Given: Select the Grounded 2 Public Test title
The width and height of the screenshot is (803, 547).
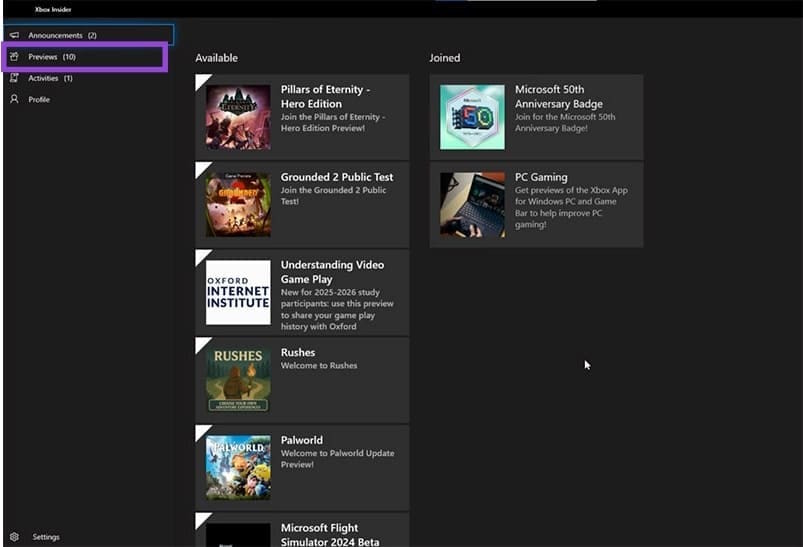Looking at the screenshot, I should [337, 177].
